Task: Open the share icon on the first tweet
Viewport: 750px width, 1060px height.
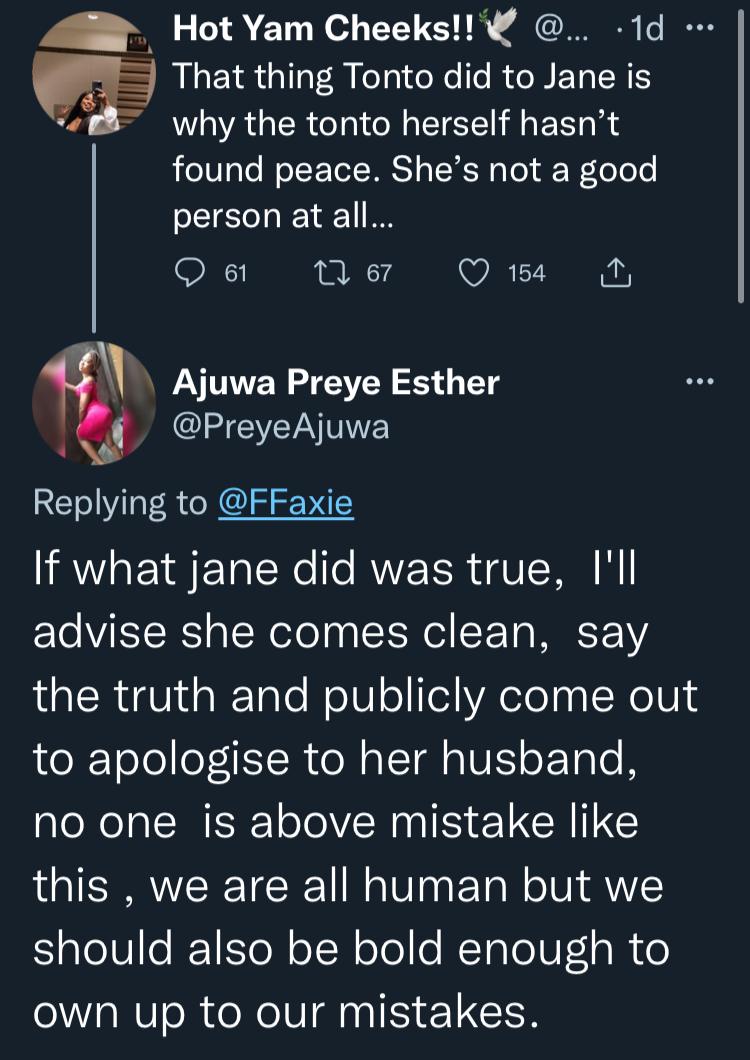Action: pos(617,273)
